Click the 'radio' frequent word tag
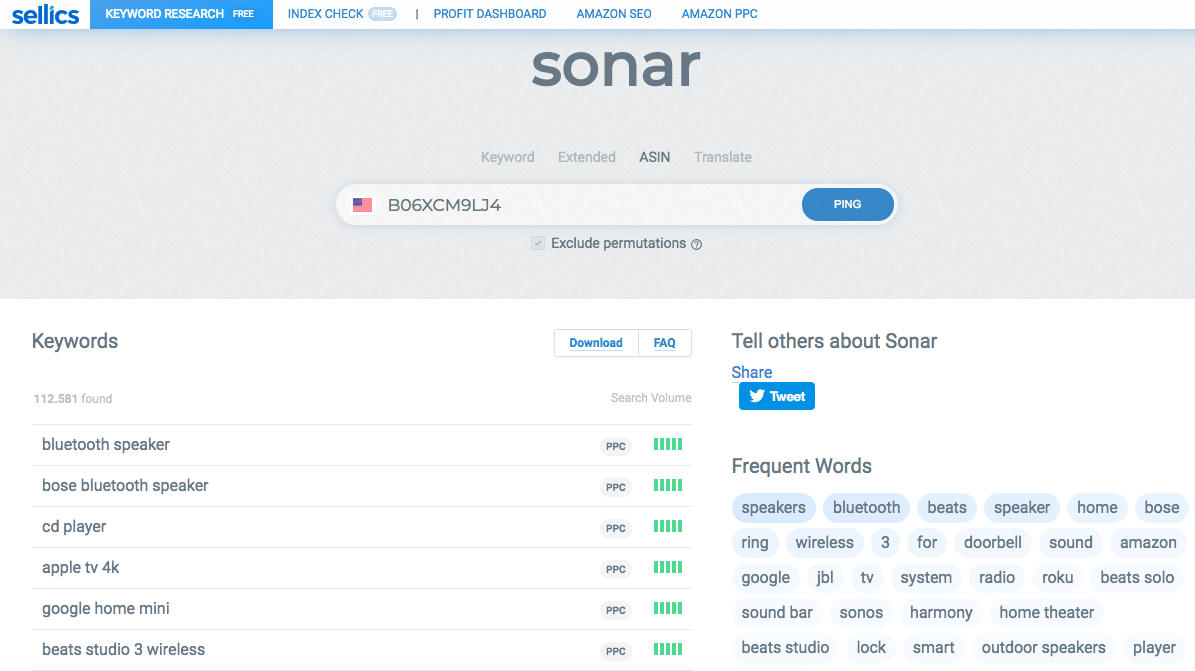This screenshot has height=671, width=1195. [x=997, y=578]
